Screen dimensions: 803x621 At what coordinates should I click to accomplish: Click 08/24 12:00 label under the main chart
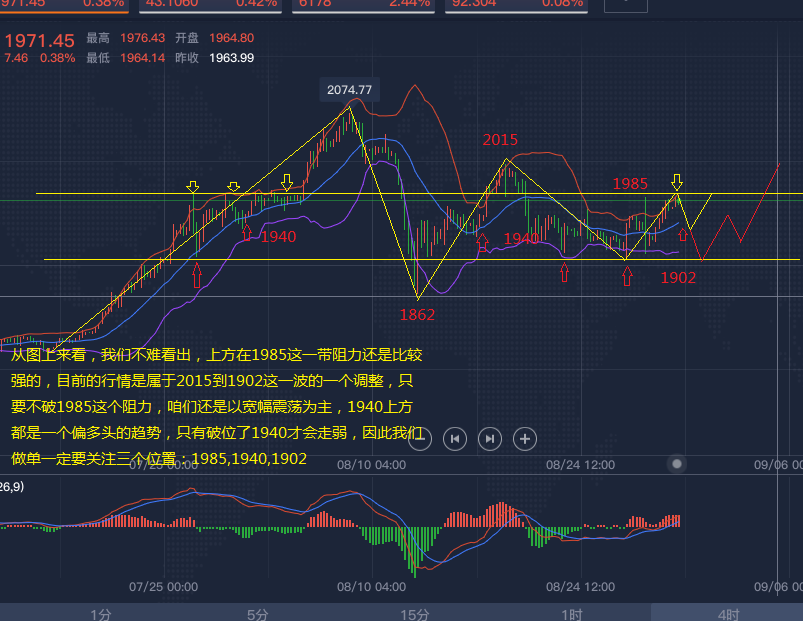580,465
